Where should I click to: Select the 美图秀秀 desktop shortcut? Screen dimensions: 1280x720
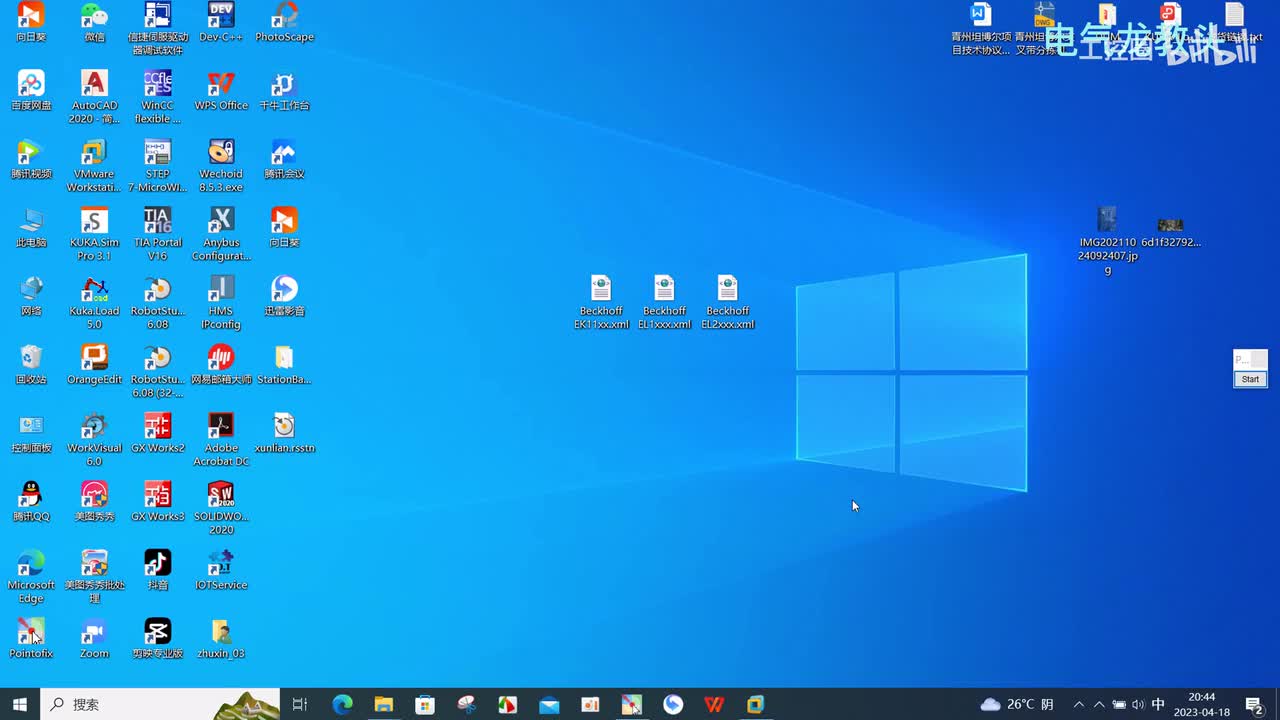click(x=94, y=502)
